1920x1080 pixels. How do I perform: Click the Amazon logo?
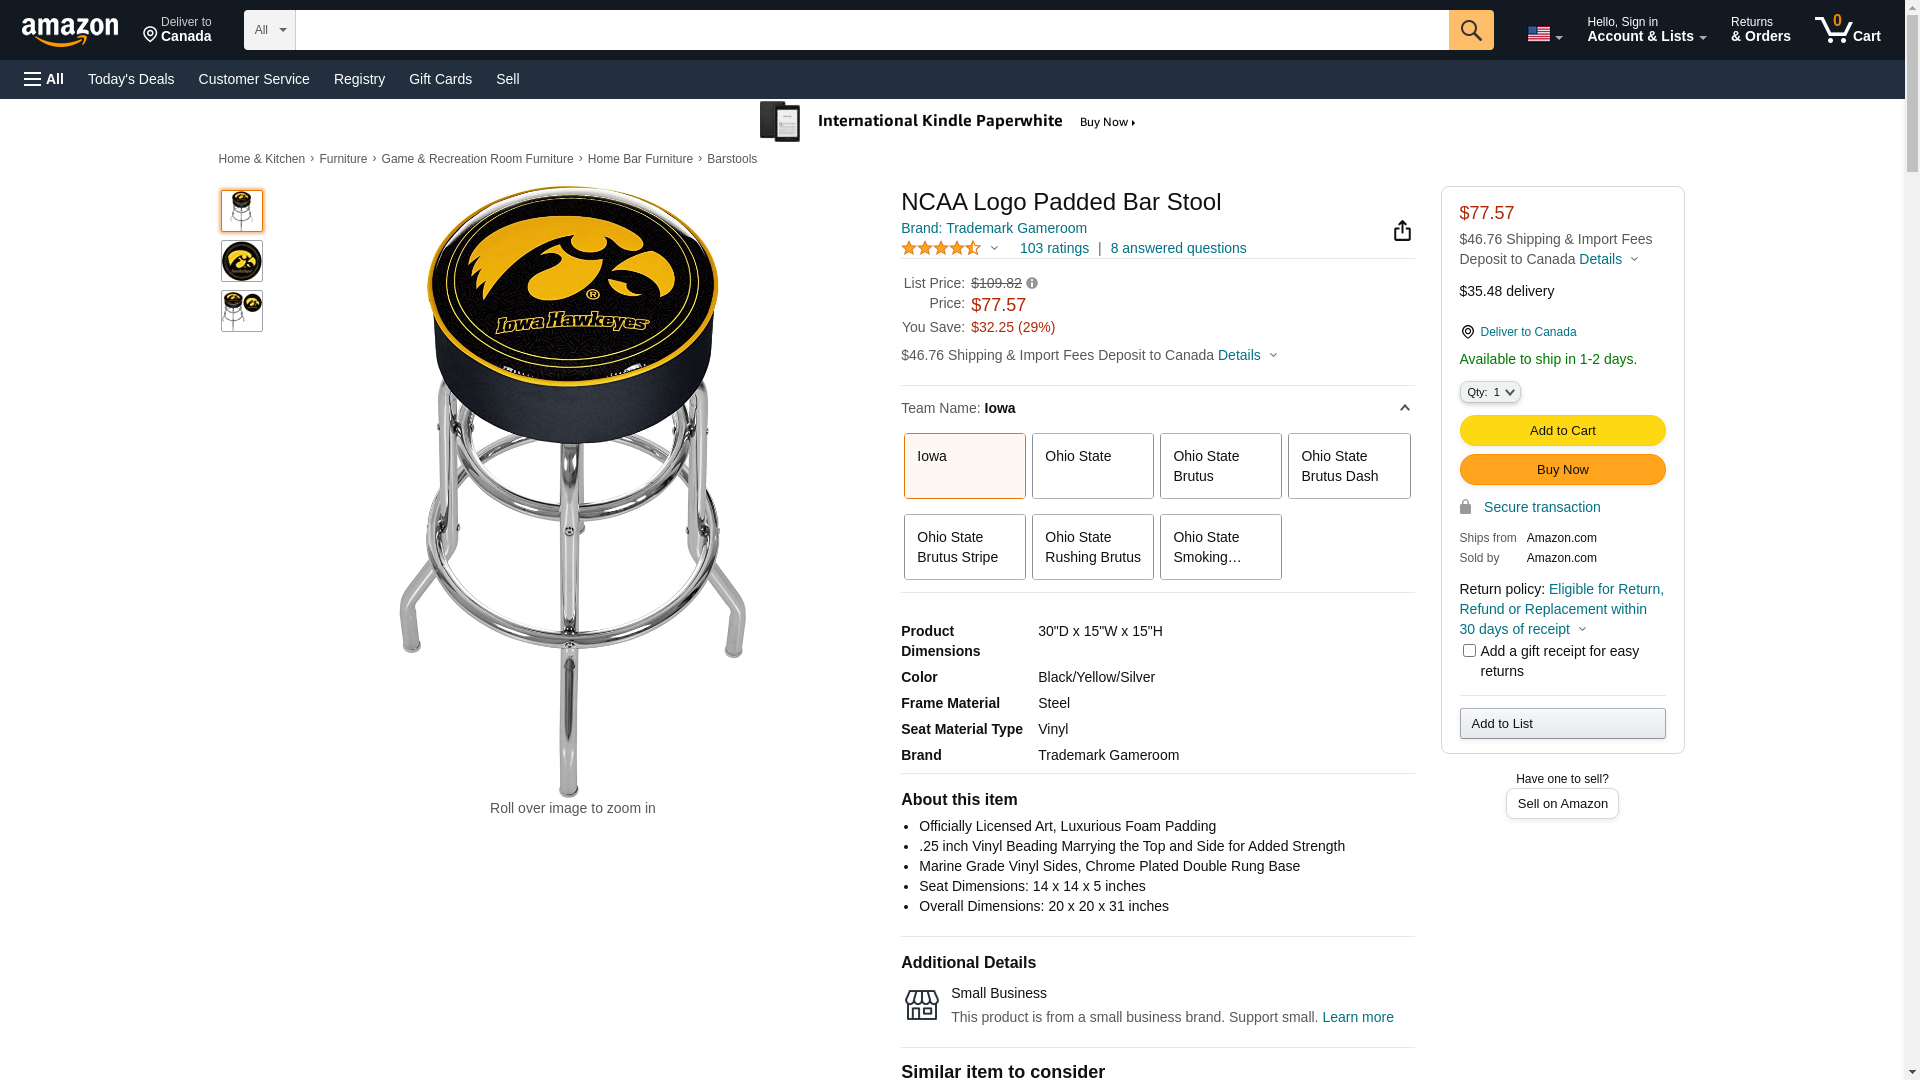(x=70, y=31)
